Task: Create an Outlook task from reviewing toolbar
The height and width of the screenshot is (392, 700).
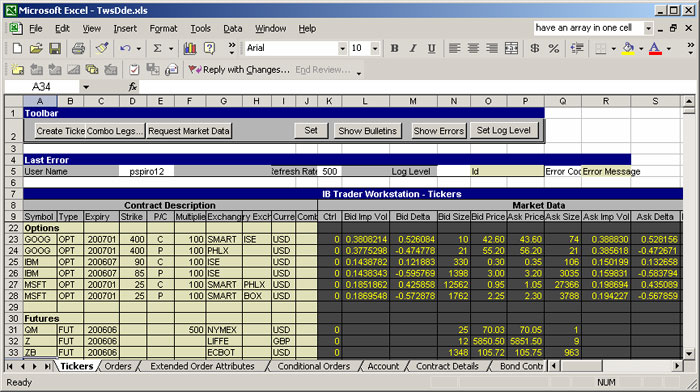Action: pos(134,69)
